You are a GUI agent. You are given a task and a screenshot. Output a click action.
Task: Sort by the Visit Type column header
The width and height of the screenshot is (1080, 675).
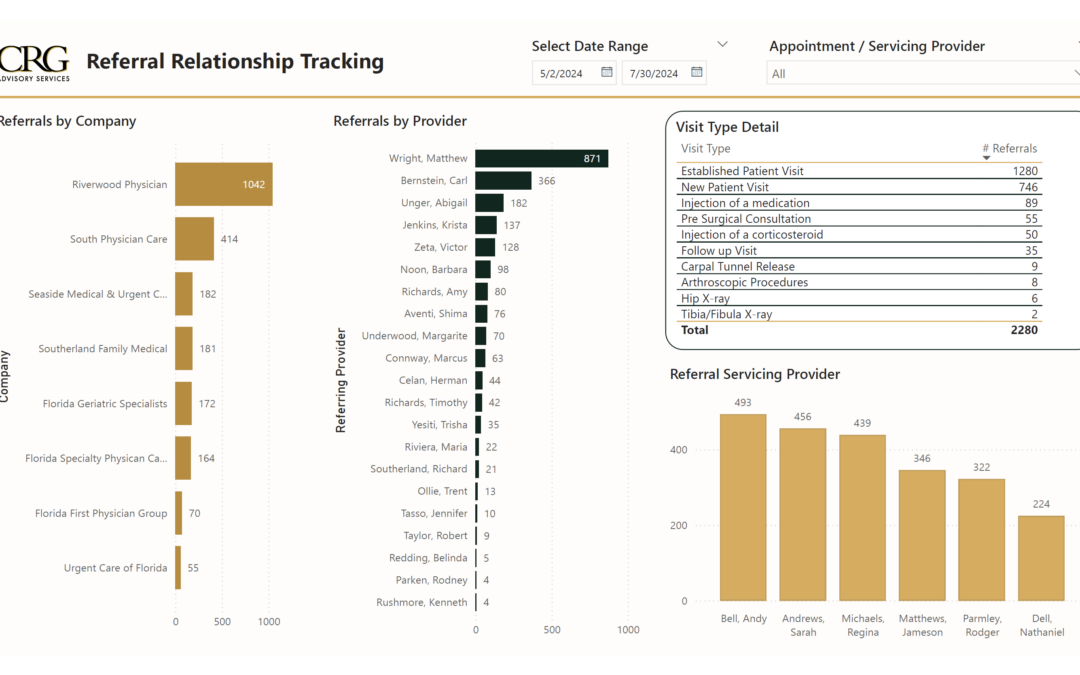coord(705,148)
